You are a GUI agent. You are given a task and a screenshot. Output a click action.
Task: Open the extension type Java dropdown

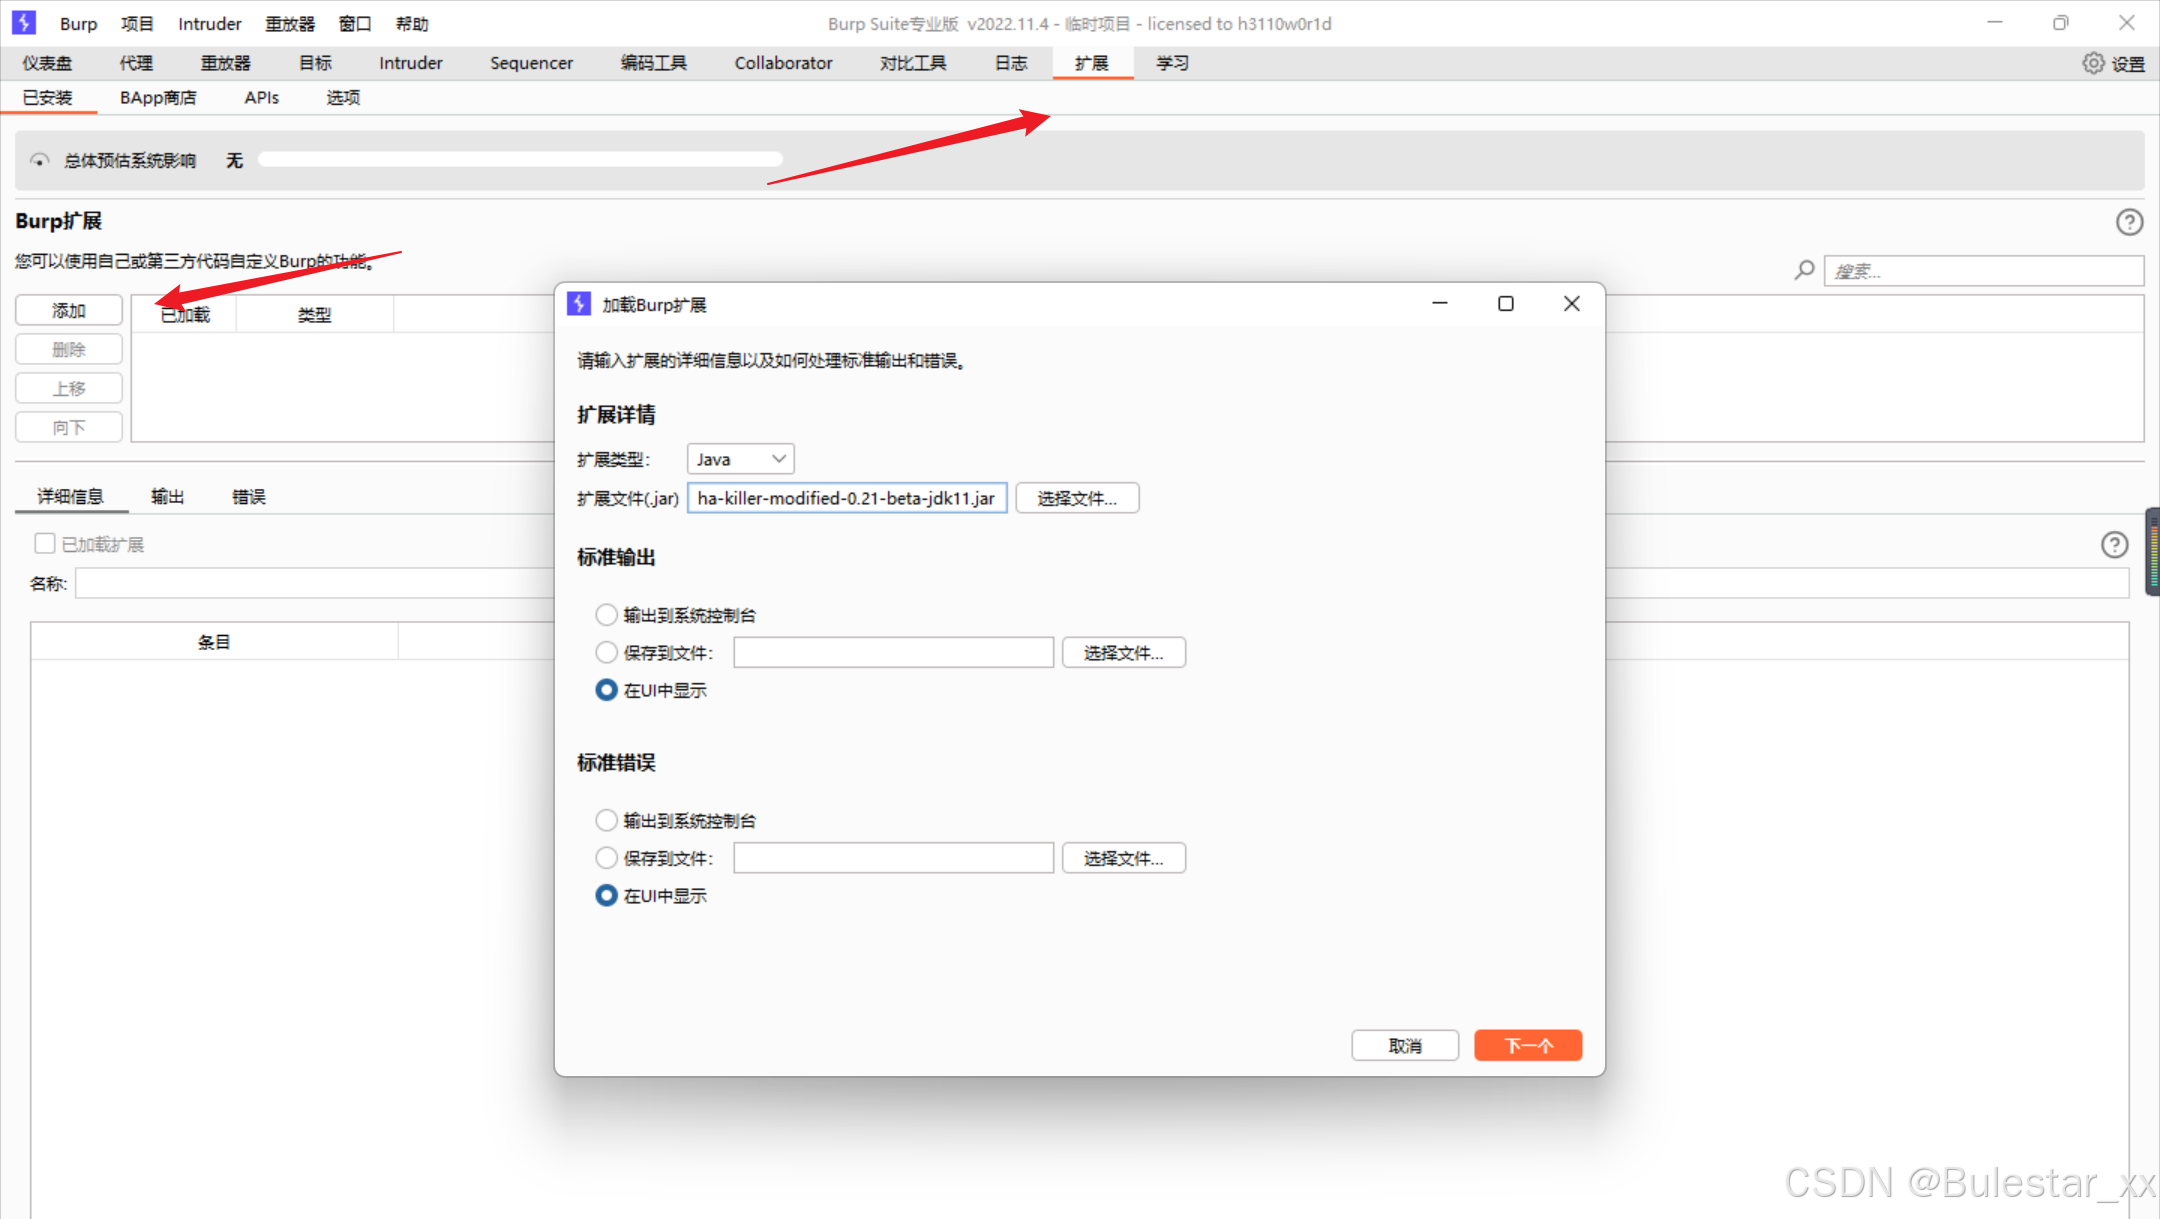tap(740, 459)
